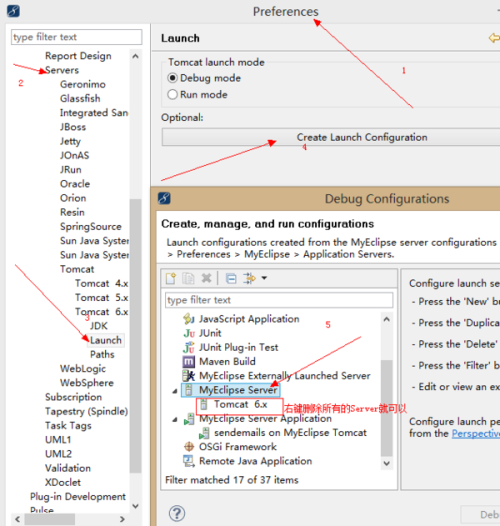500x526 pixels.
Task: Select WebSphere server entry
Action: click(87, 383)
